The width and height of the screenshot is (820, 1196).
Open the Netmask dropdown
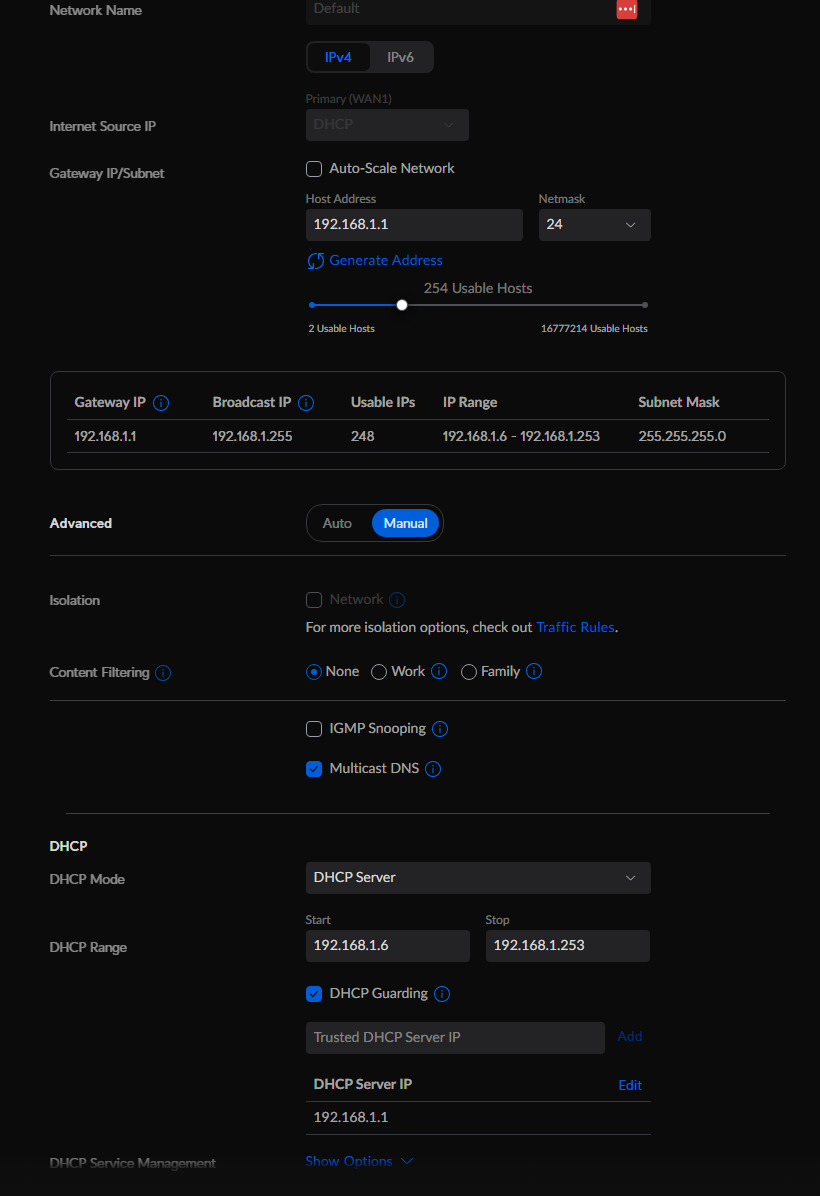coord(594,225)
